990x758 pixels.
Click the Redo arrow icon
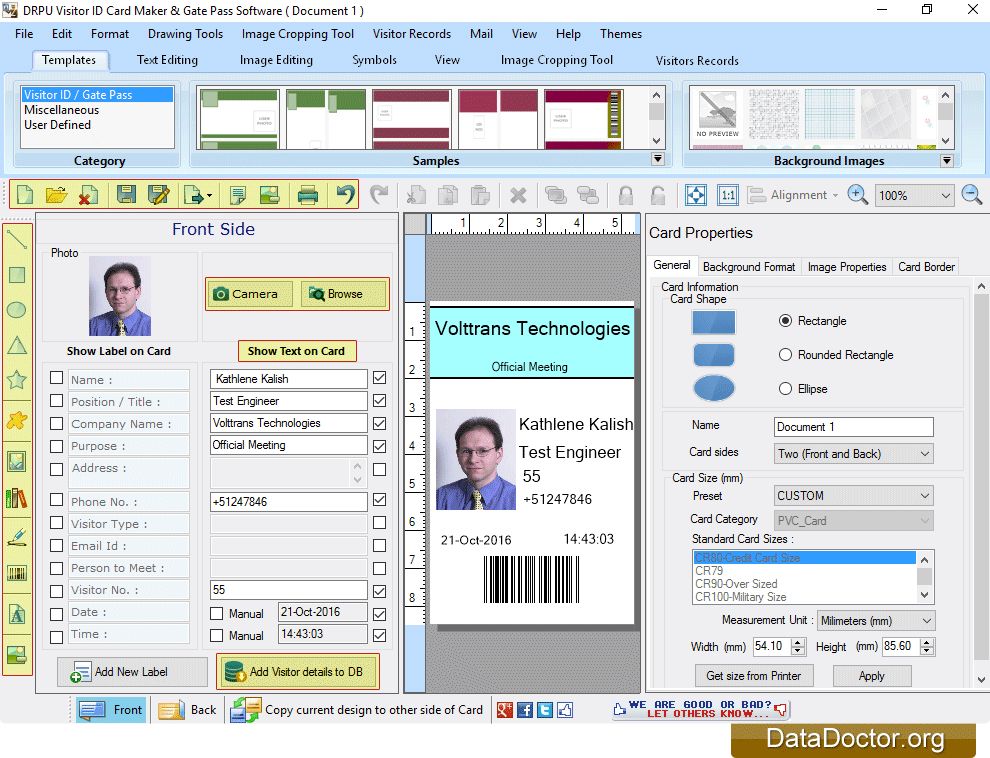[x=379, y=194]
